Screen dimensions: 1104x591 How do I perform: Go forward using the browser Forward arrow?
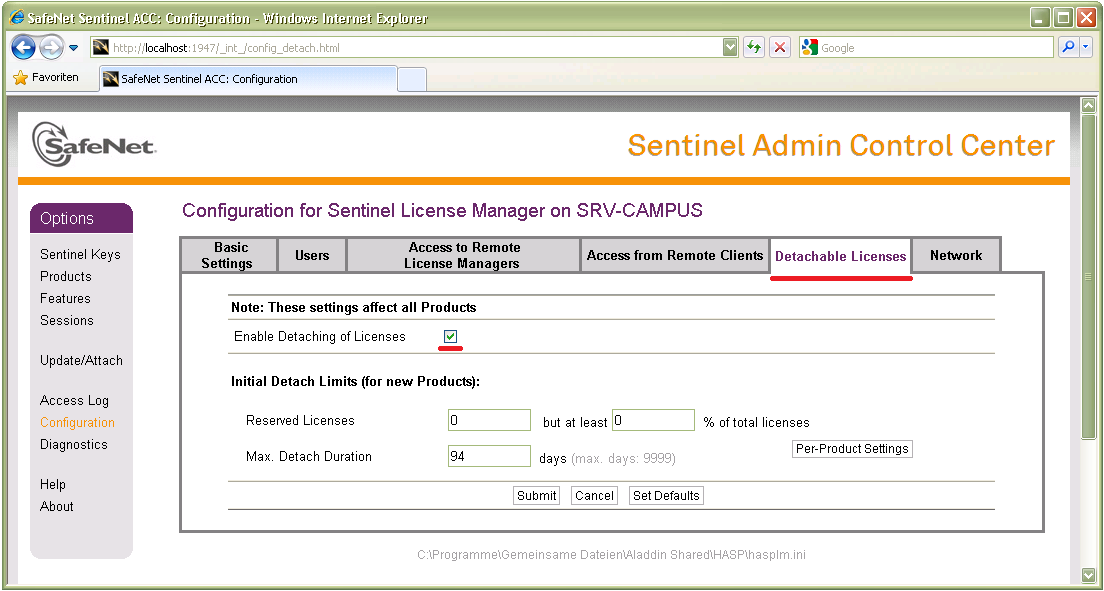[51, 48]
